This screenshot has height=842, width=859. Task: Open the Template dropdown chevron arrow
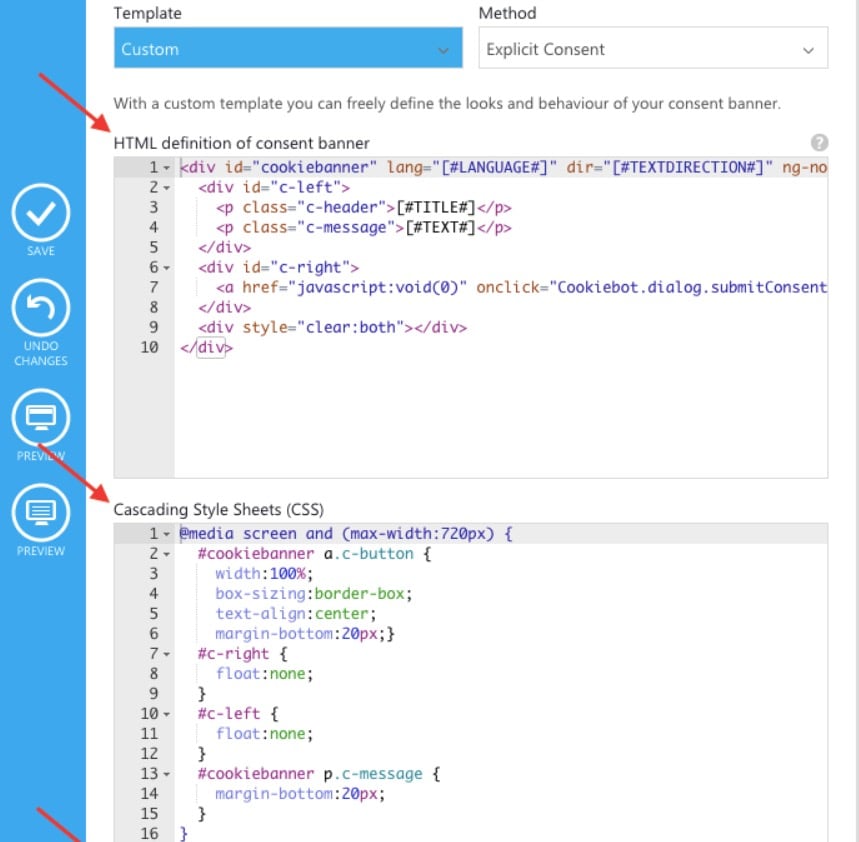(x=444, y=48)
